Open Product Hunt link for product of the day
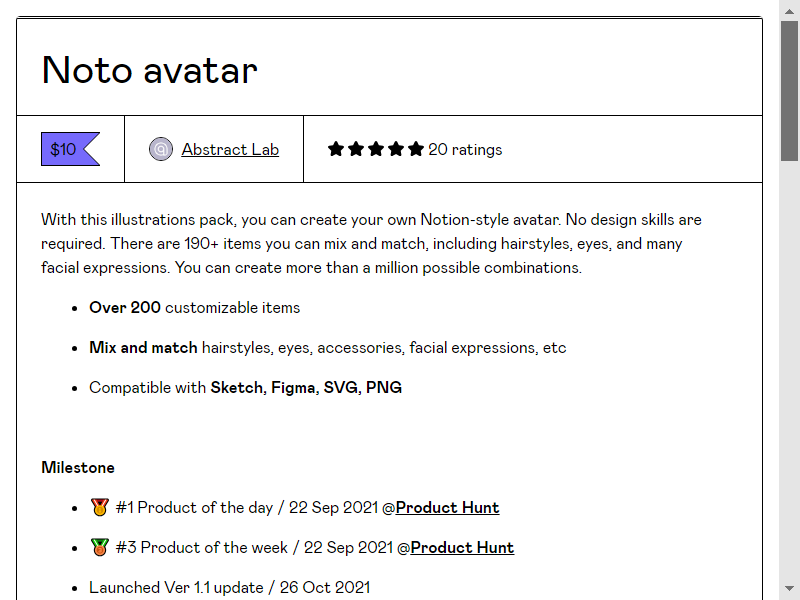 point(447,508)
